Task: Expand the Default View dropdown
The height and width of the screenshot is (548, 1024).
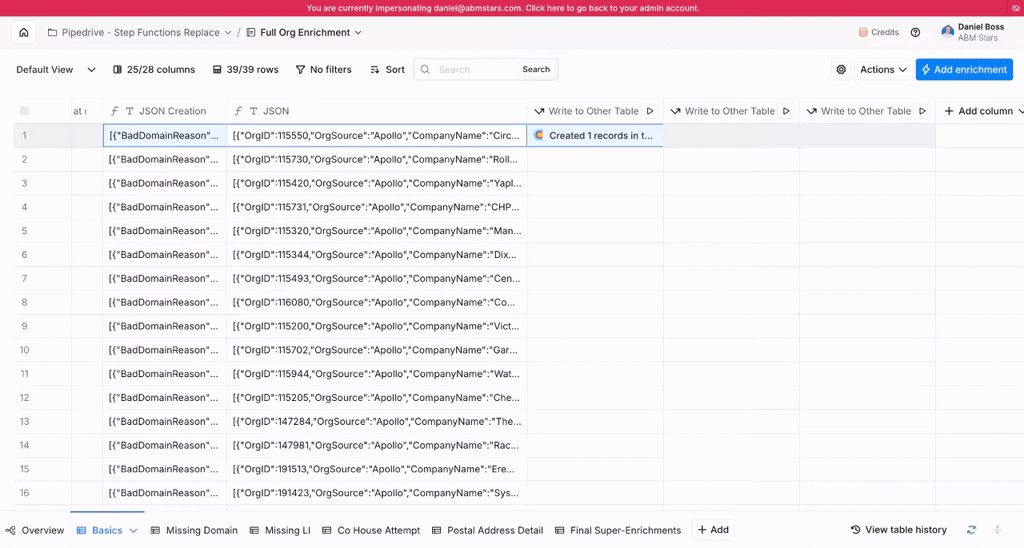Action: [x=56, y=70]
